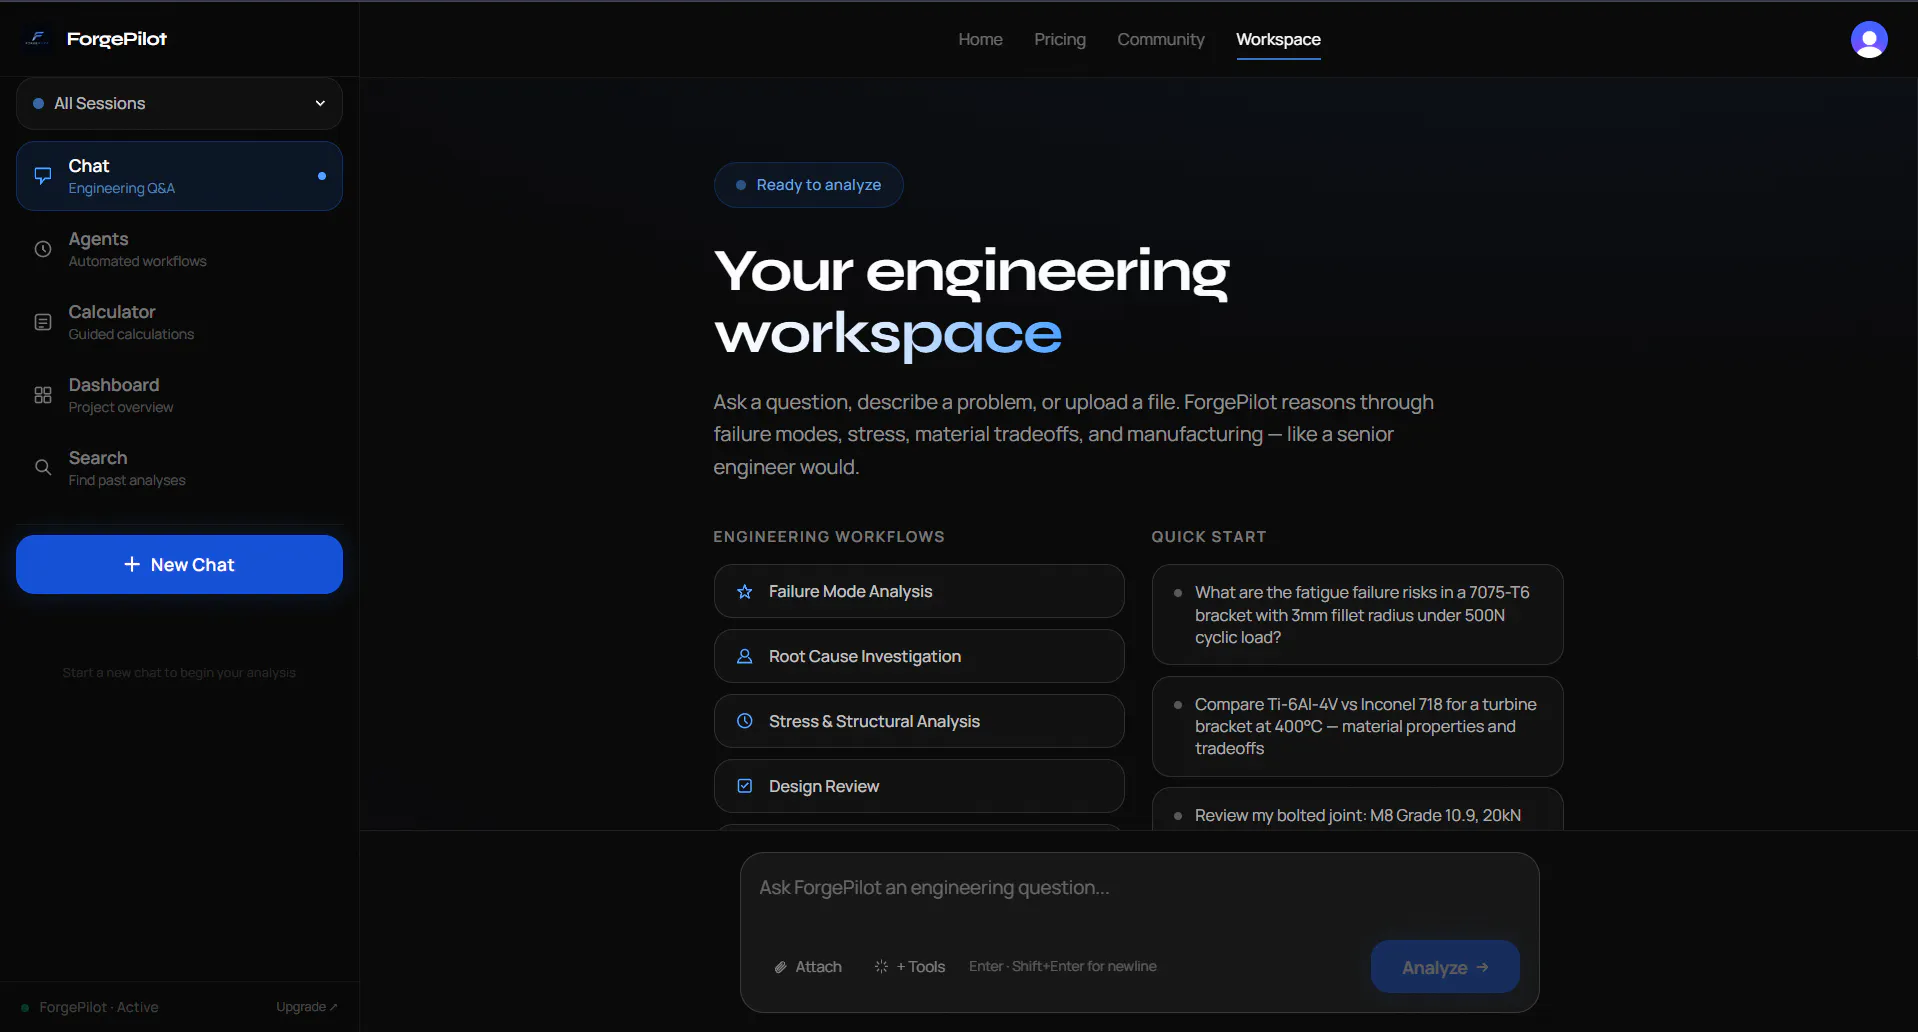Launch Failure Mode Analysis workflow

[x=919, y=591]
